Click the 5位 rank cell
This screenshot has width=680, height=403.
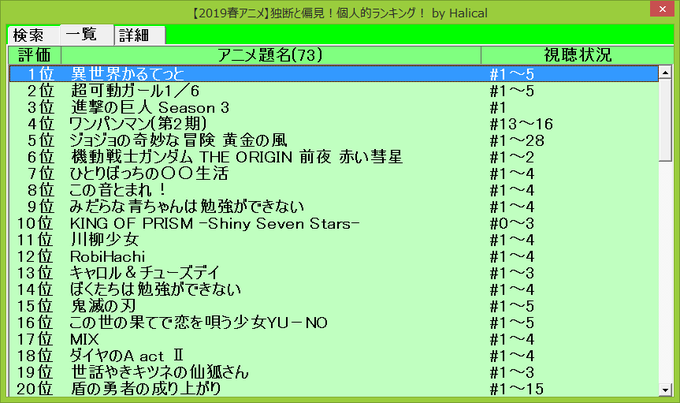pyautogui.click(x=41, y=141)
